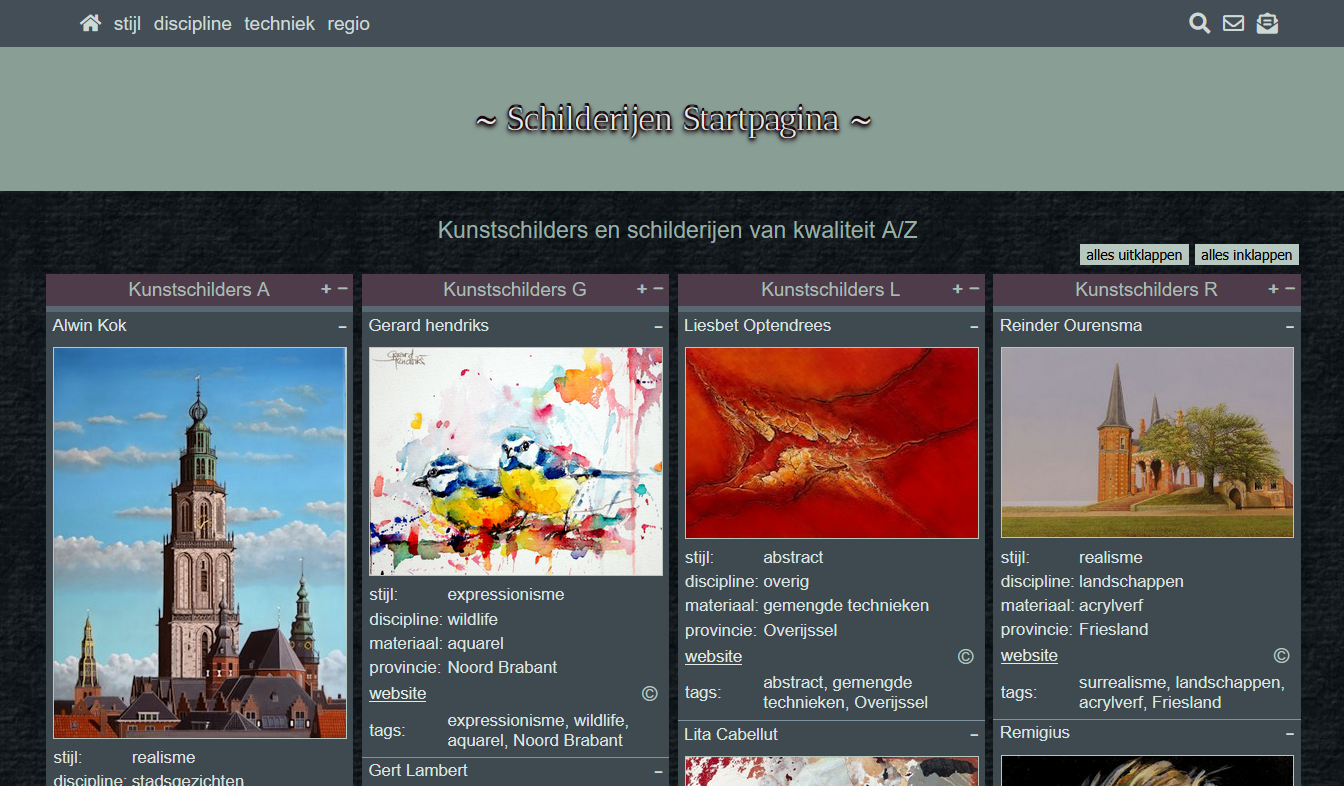Select techniek in the navigation bar
This screenshot has height=786, width=1344.
[279, 24]
